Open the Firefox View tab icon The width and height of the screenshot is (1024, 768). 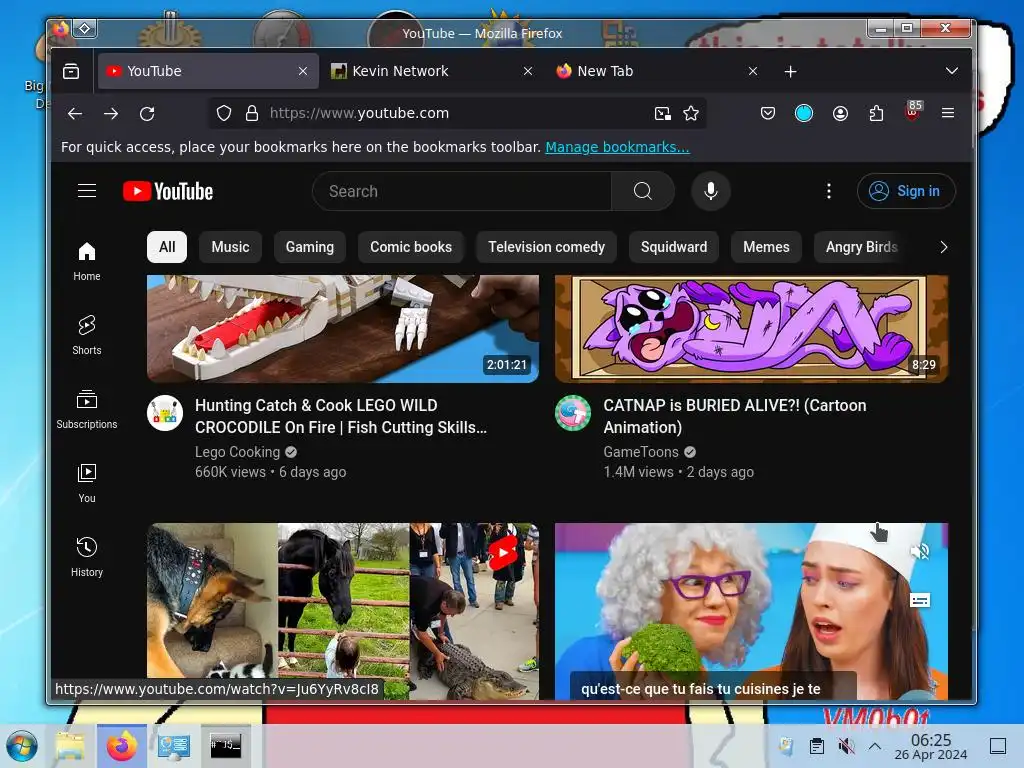pos(71,71)
